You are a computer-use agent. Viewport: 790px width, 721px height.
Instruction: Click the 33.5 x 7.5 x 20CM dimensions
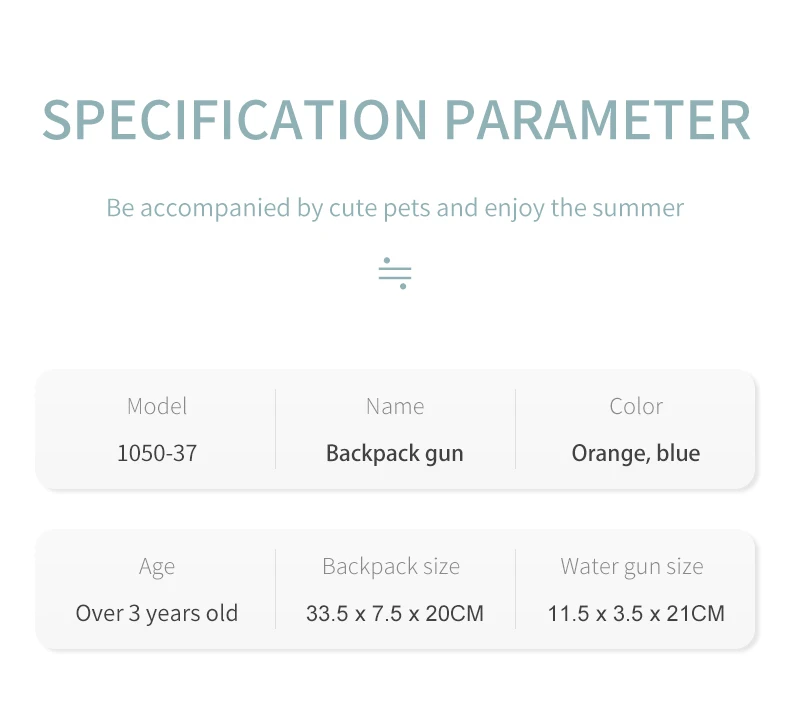pos(394,614)
